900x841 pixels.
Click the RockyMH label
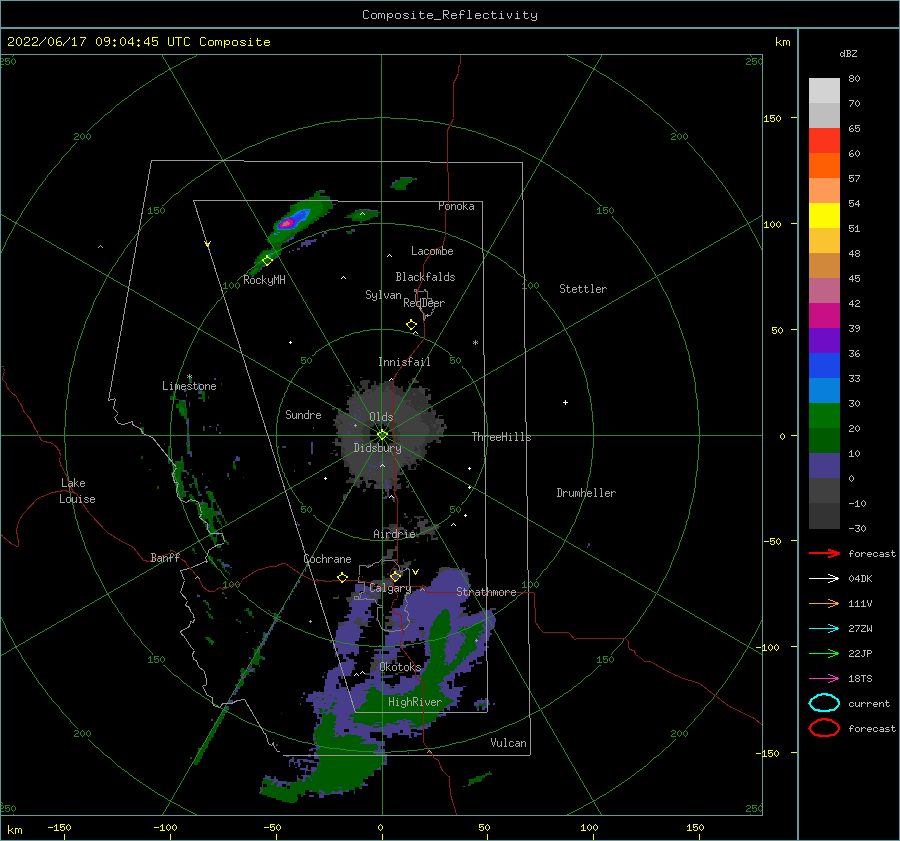[x=264, y=280]
